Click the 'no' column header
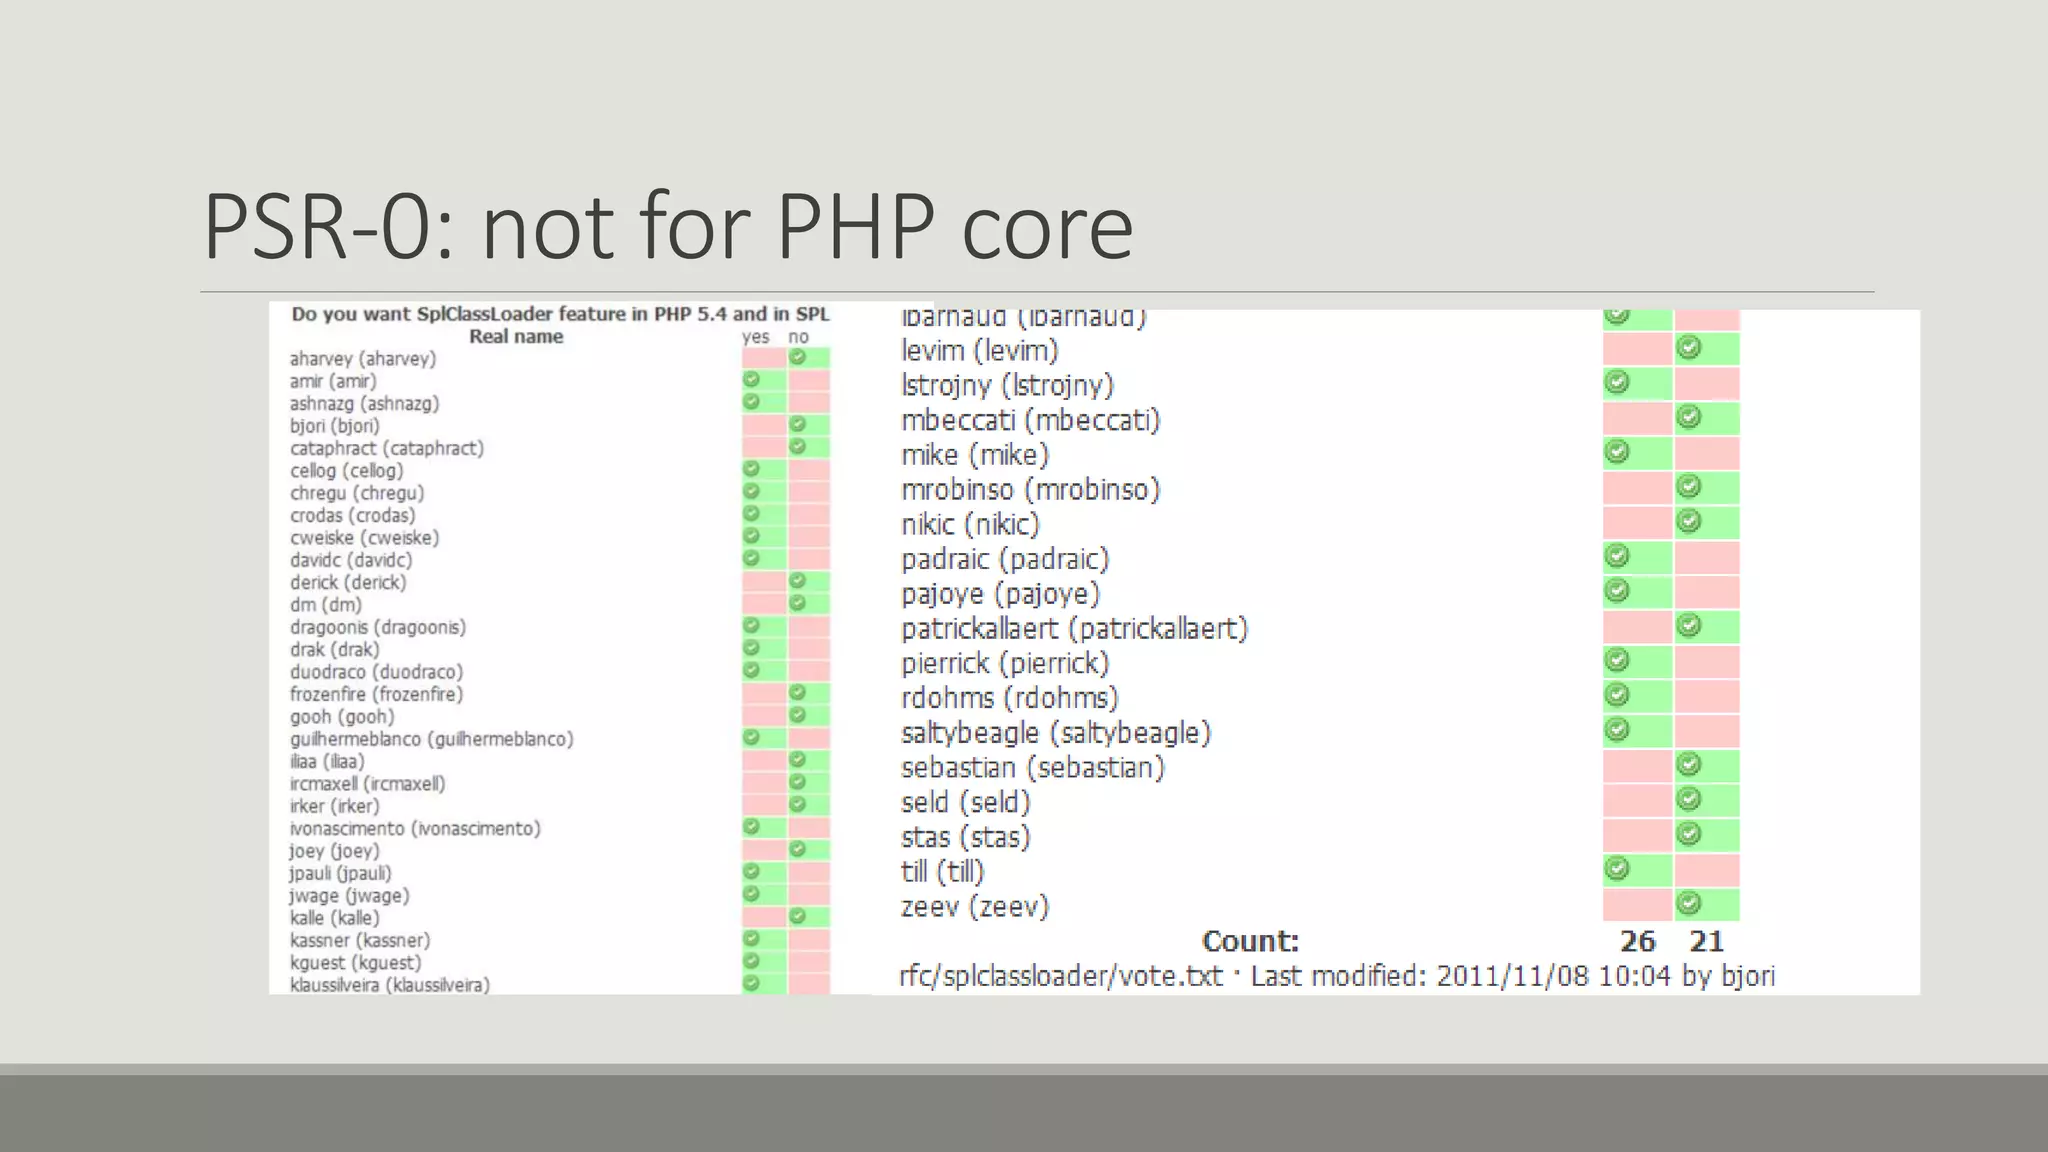The height and width of the screenshot is (1152, 2048). tap(798, 337)
